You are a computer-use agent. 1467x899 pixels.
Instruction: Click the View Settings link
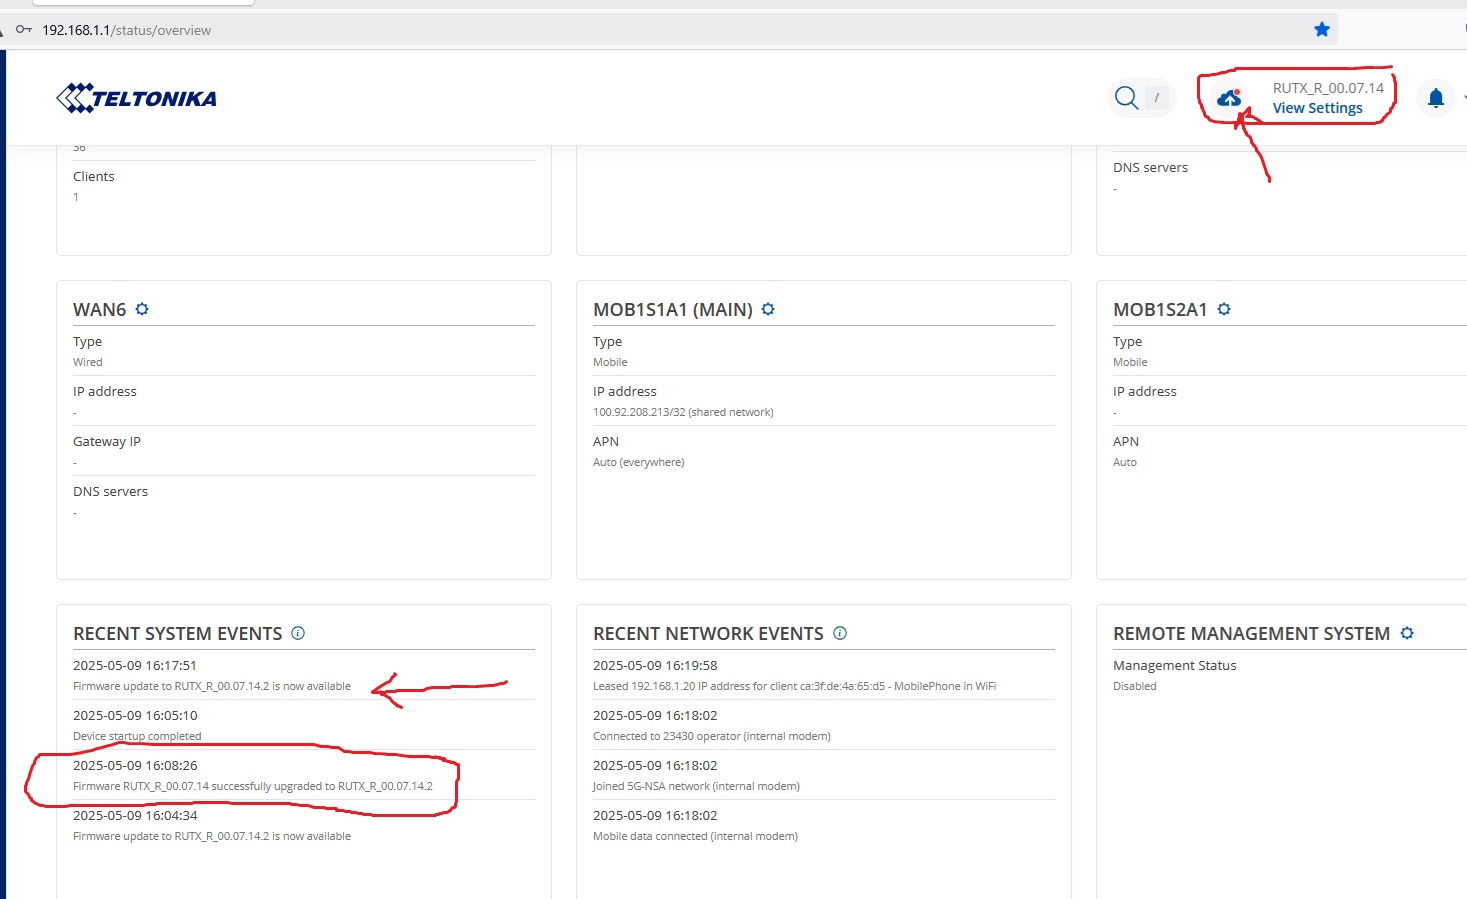pyautogui.click(x=1317, y=108)
